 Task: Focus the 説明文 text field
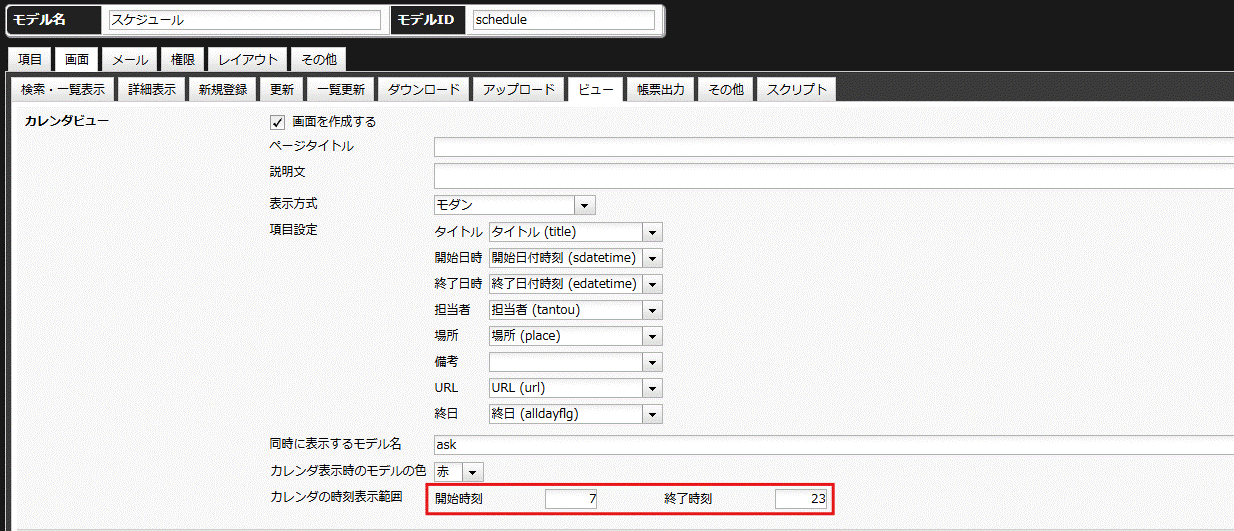point(834,176)
